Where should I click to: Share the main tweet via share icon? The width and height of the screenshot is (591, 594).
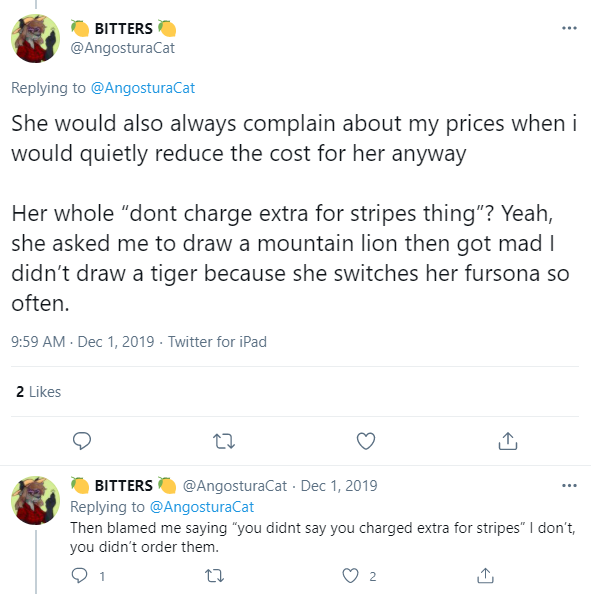click(508, 441)
